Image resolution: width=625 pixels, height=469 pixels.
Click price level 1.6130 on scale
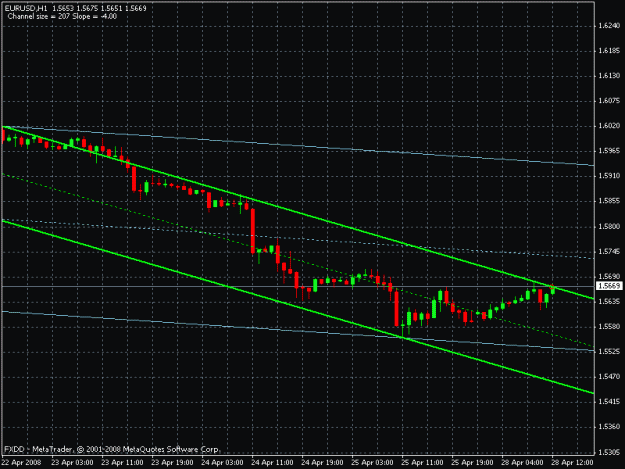(x=609, y=76)
